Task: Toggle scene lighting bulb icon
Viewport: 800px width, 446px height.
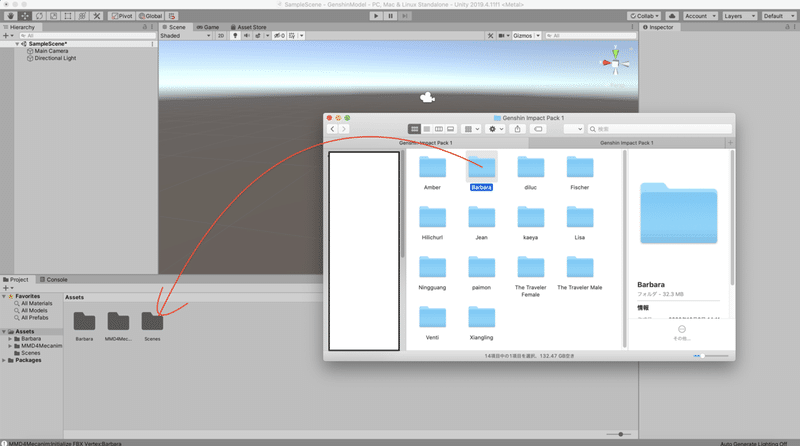Action: (235, 36)
